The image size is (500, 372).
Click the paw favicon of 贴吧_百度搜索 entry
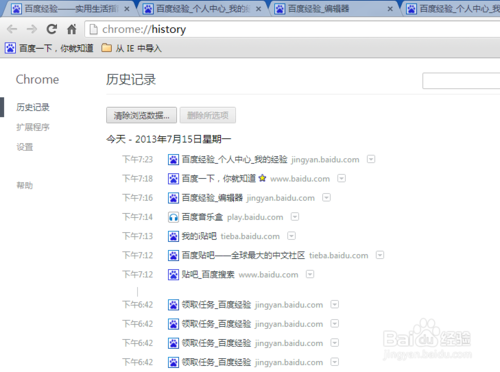[x=173, y=275]
